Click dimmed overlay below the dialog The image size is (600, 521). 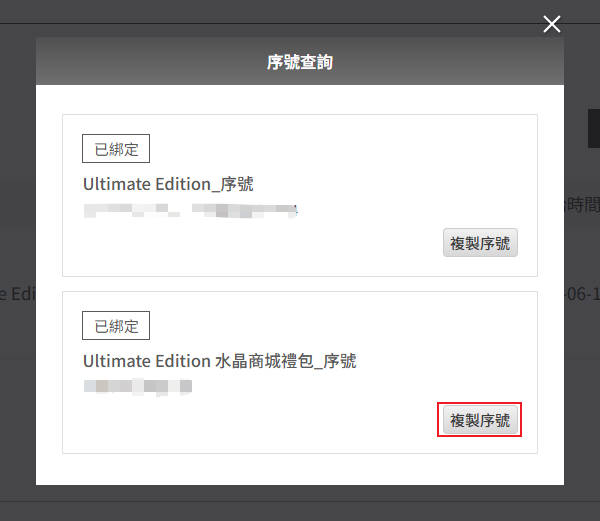(x=300, y=503)
